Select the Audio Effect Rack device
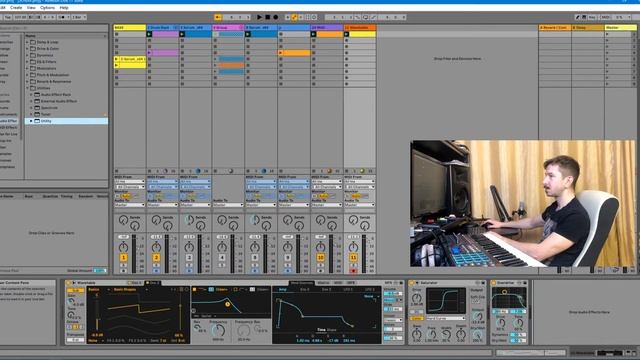 tap(56, 94)
